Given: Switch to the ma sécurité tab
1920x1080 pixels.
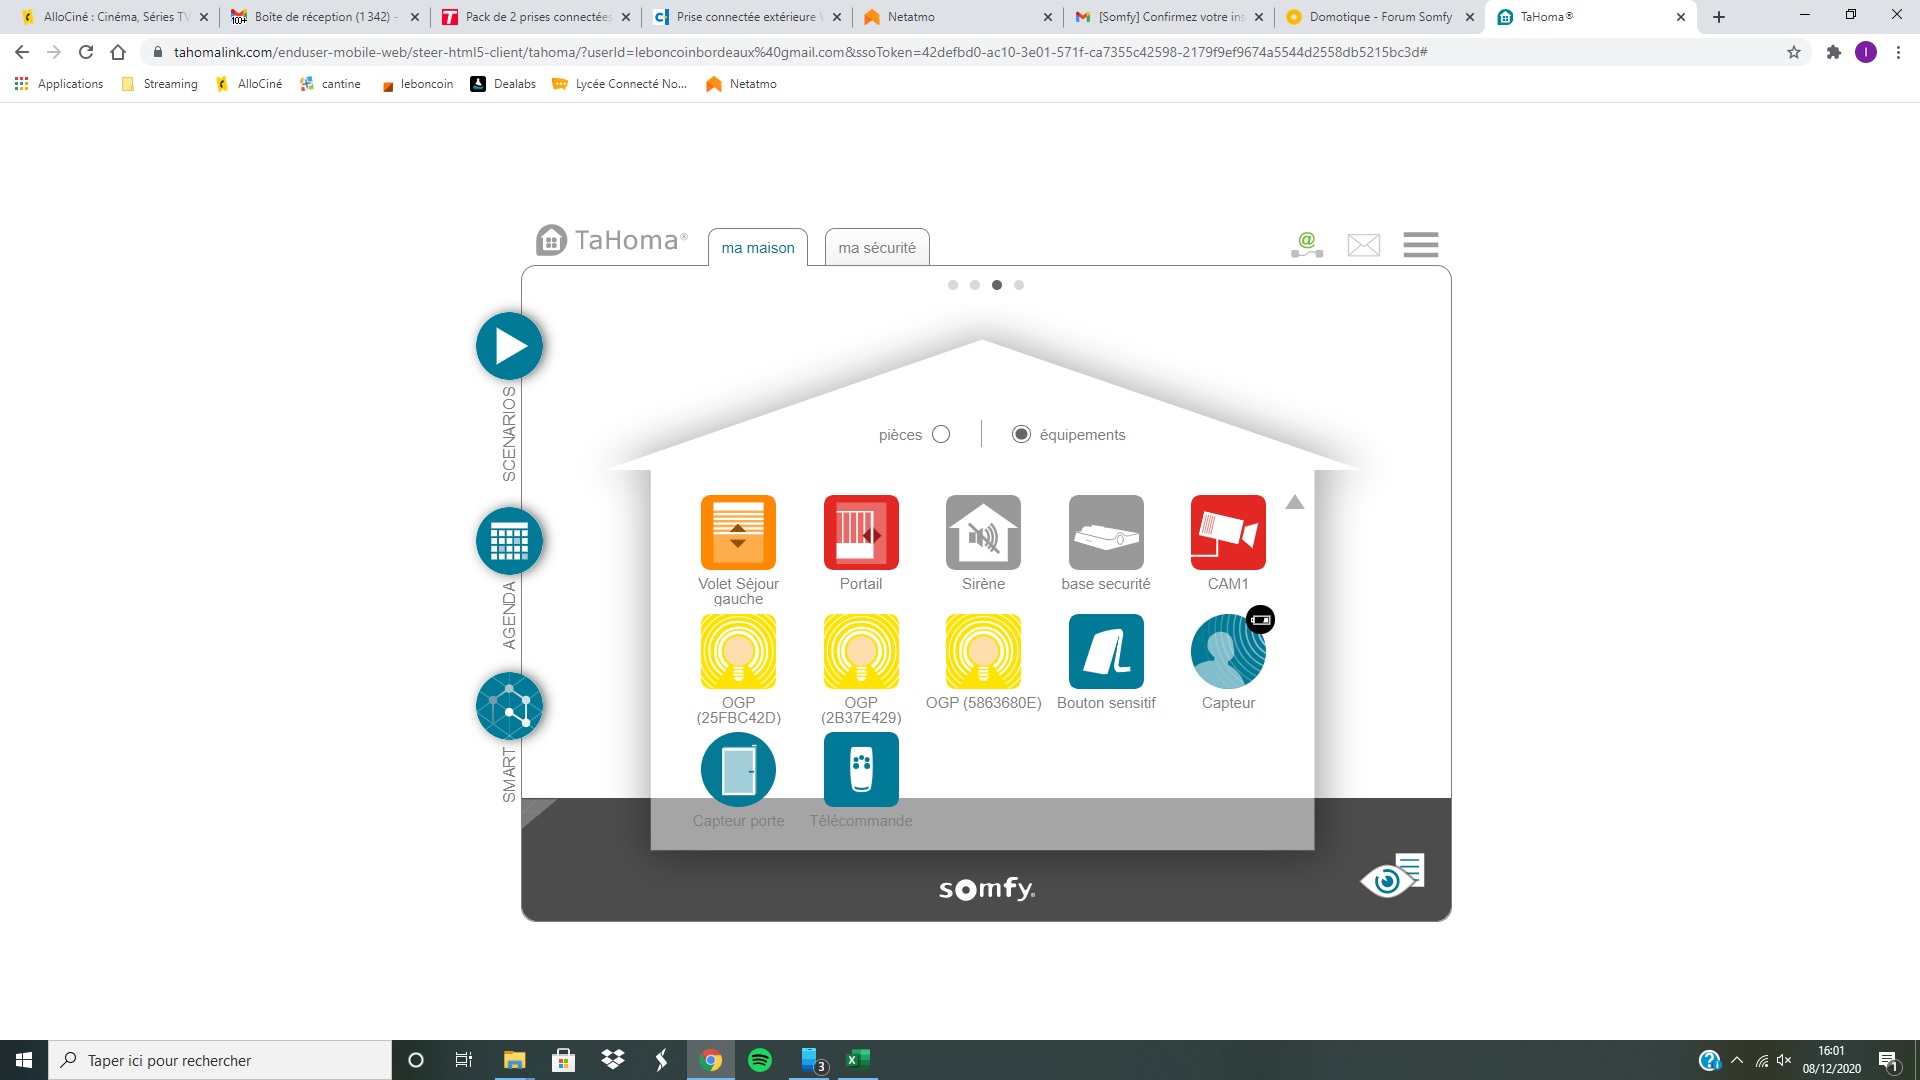Looking at the screenshot, I should (877, 248).
